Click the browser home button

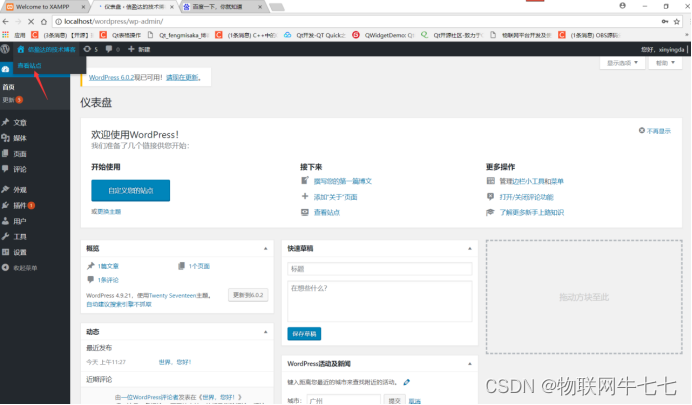(x=43, y=21)
